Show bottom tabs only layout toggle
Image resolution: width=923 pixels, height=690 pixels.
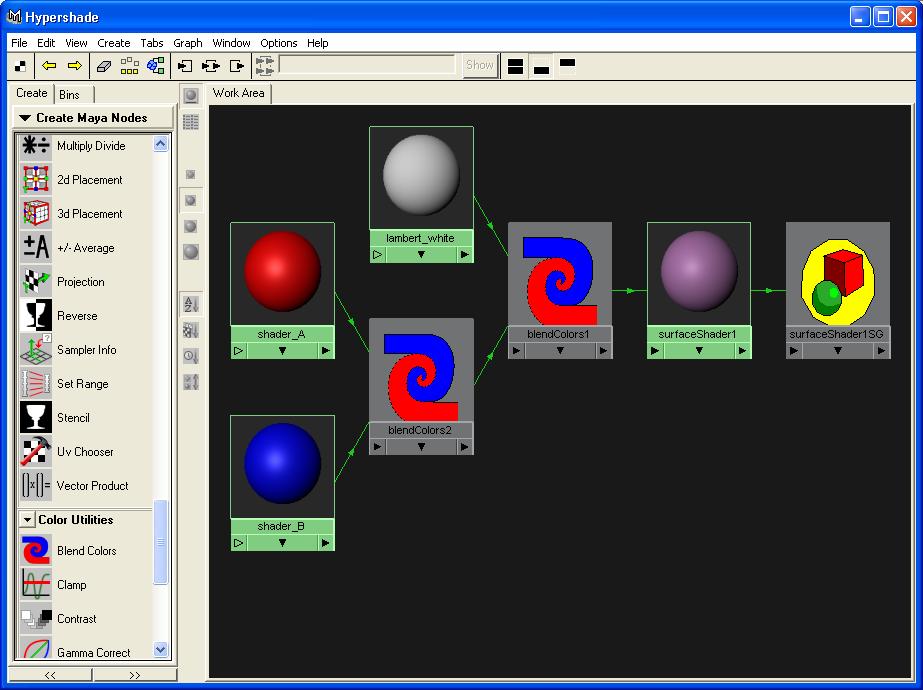[x=541, y=66]
